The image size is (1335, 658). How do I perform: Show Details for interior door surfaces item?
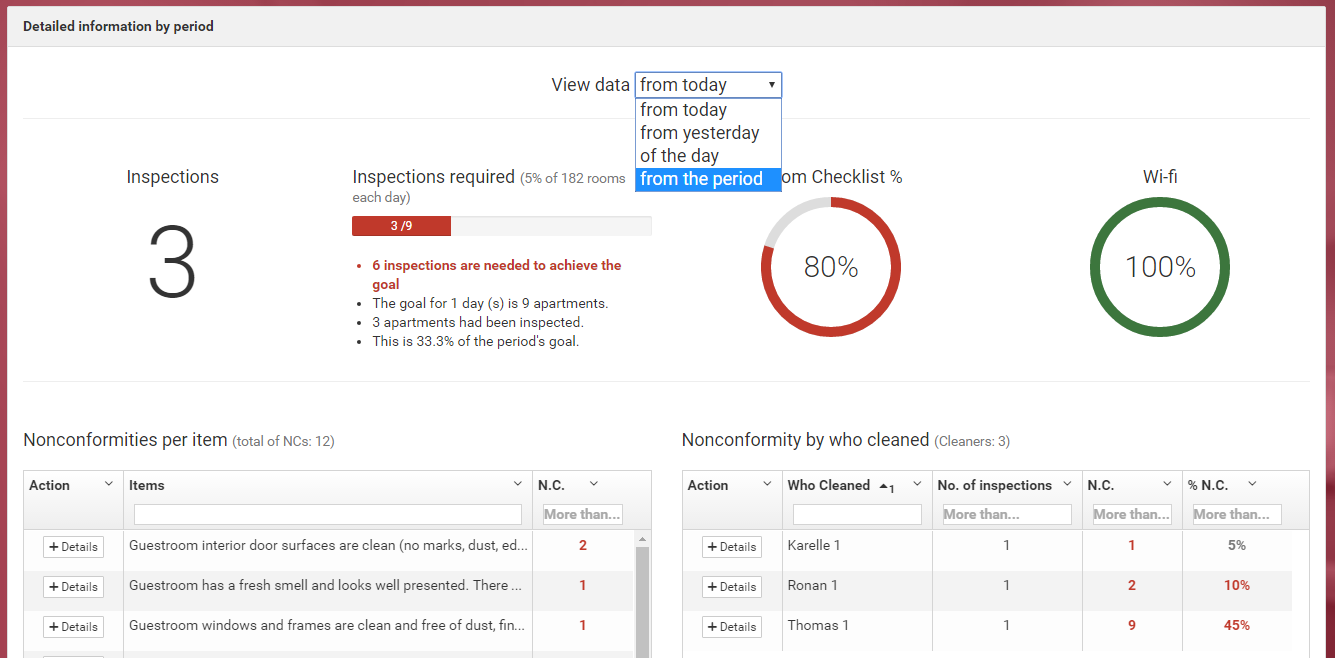tap(73, 547)
